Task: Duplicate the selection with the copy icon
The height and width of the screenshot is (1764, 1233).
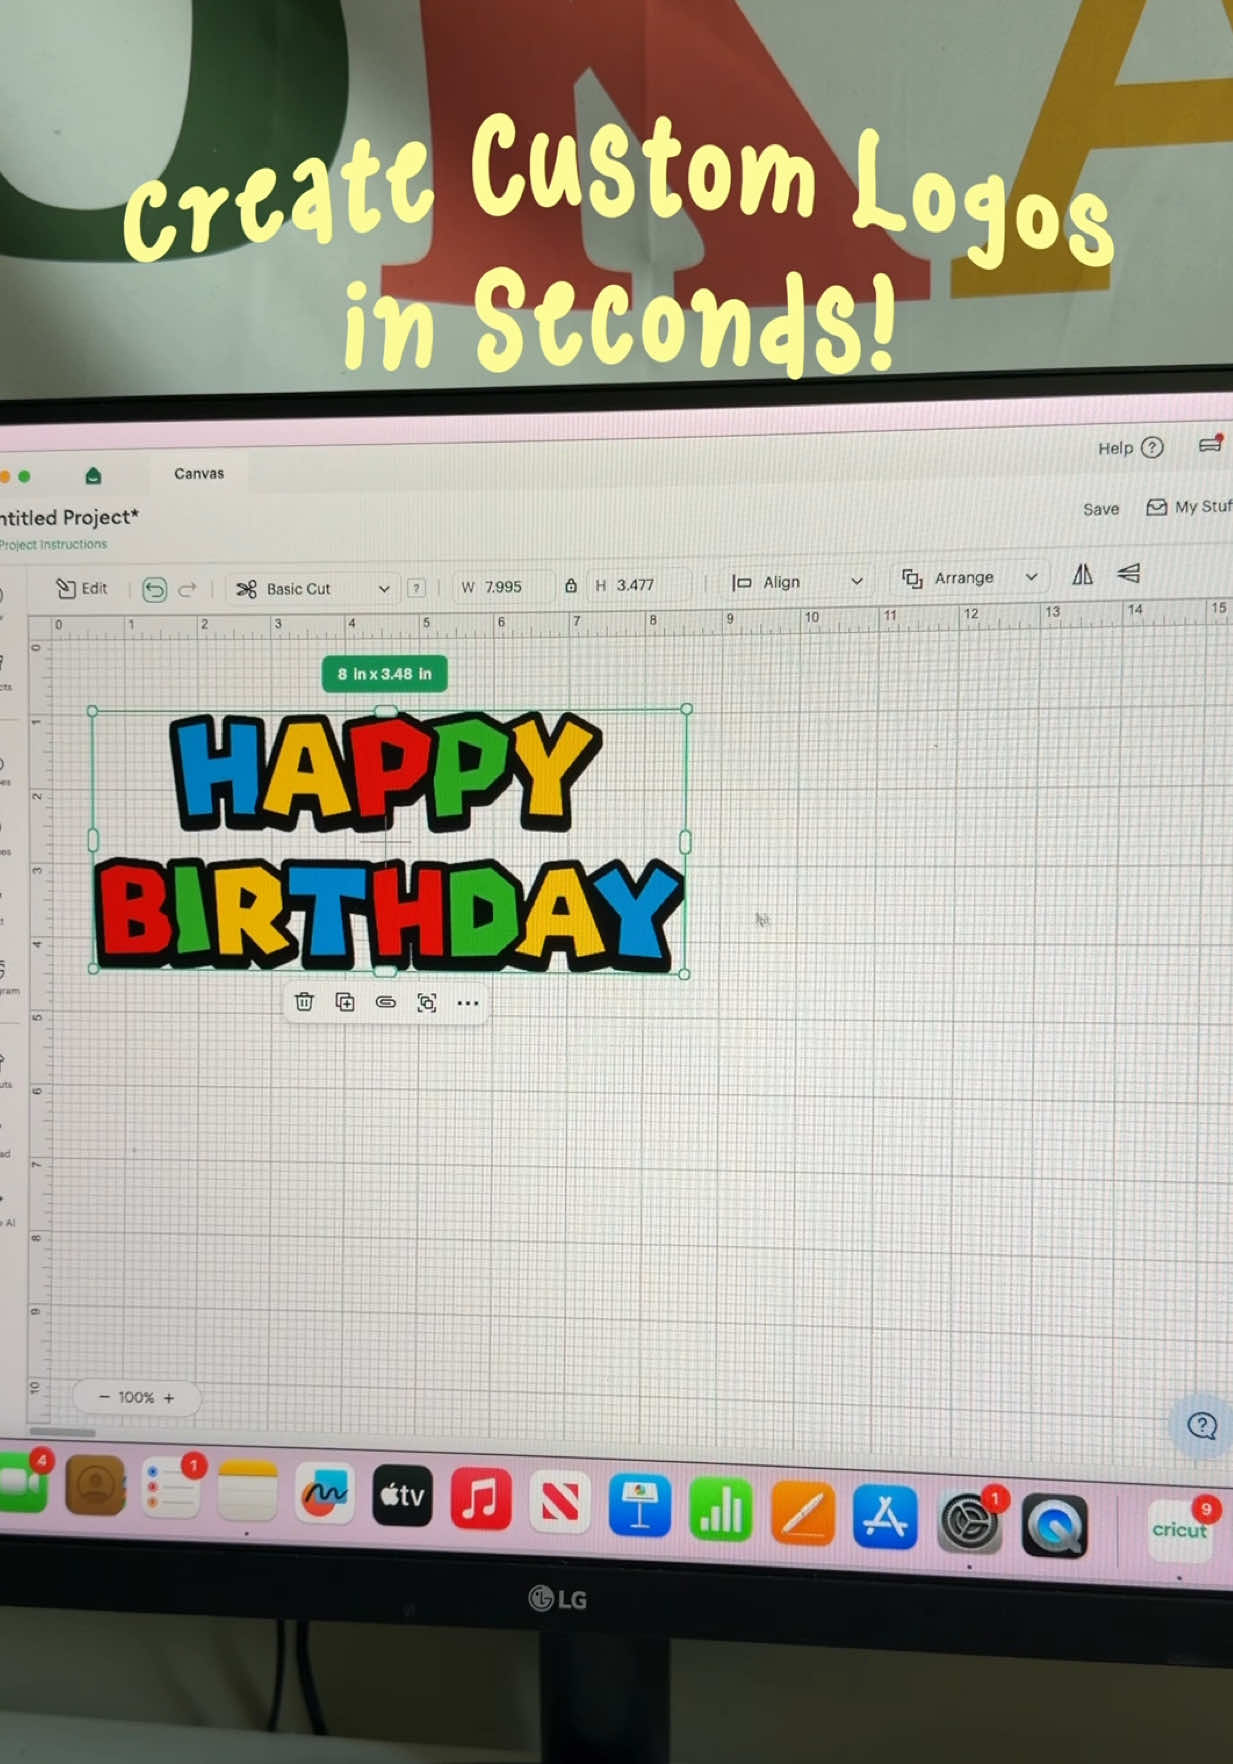Action: 345,1002
